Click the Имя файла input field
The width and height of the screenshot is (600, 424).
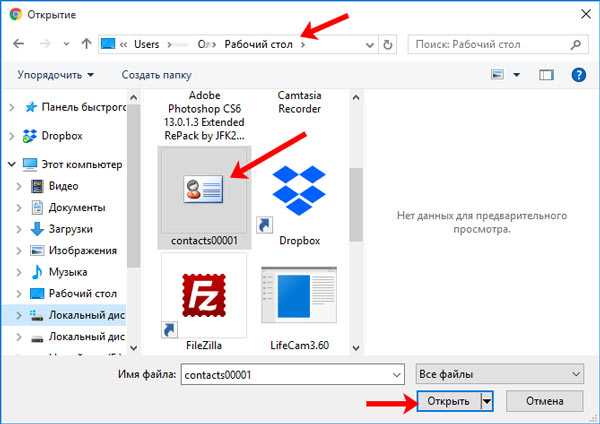pyautogui.click(x=292, y=374)
